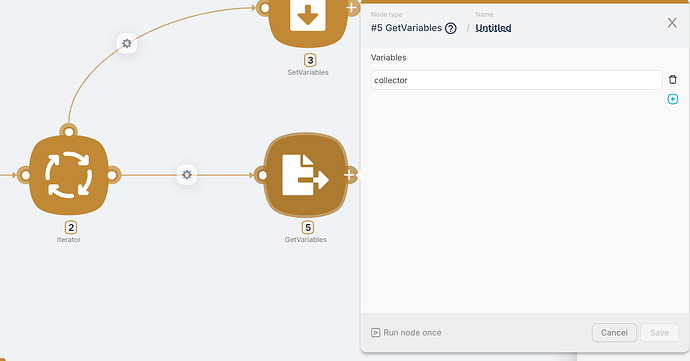Click the Iterator node's left input port
The height and width of the screenshot is (361, 690).
26,176
